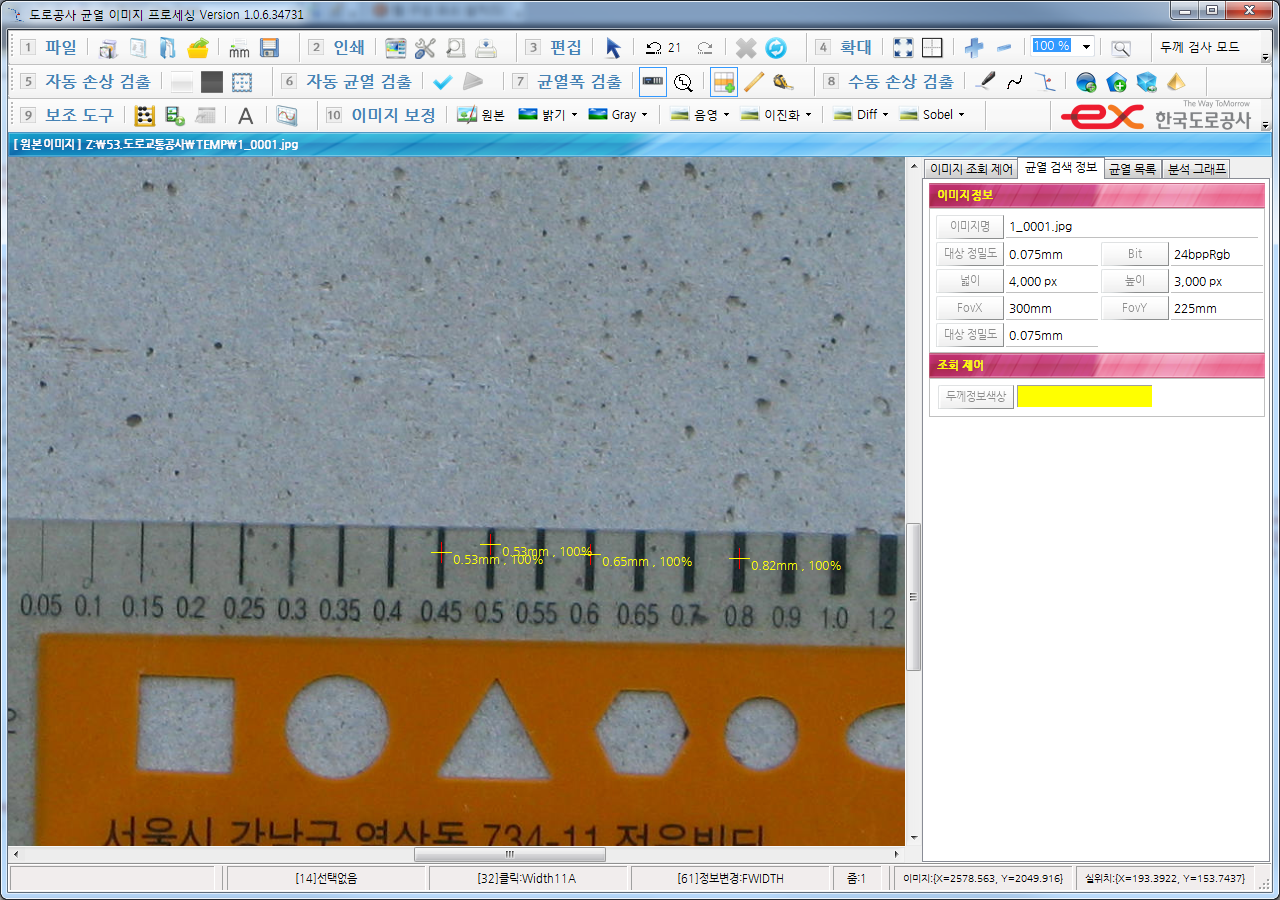
Task: Click the yellow thickness info color swatch
Action: click(x=1084, y=396)
